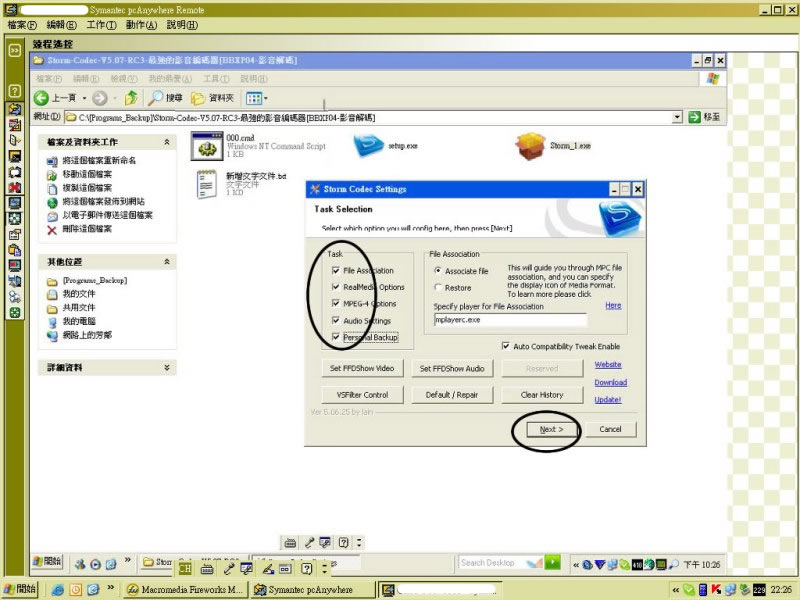Toggle the MPEG-4 Options checkbox

coord(336,303)
